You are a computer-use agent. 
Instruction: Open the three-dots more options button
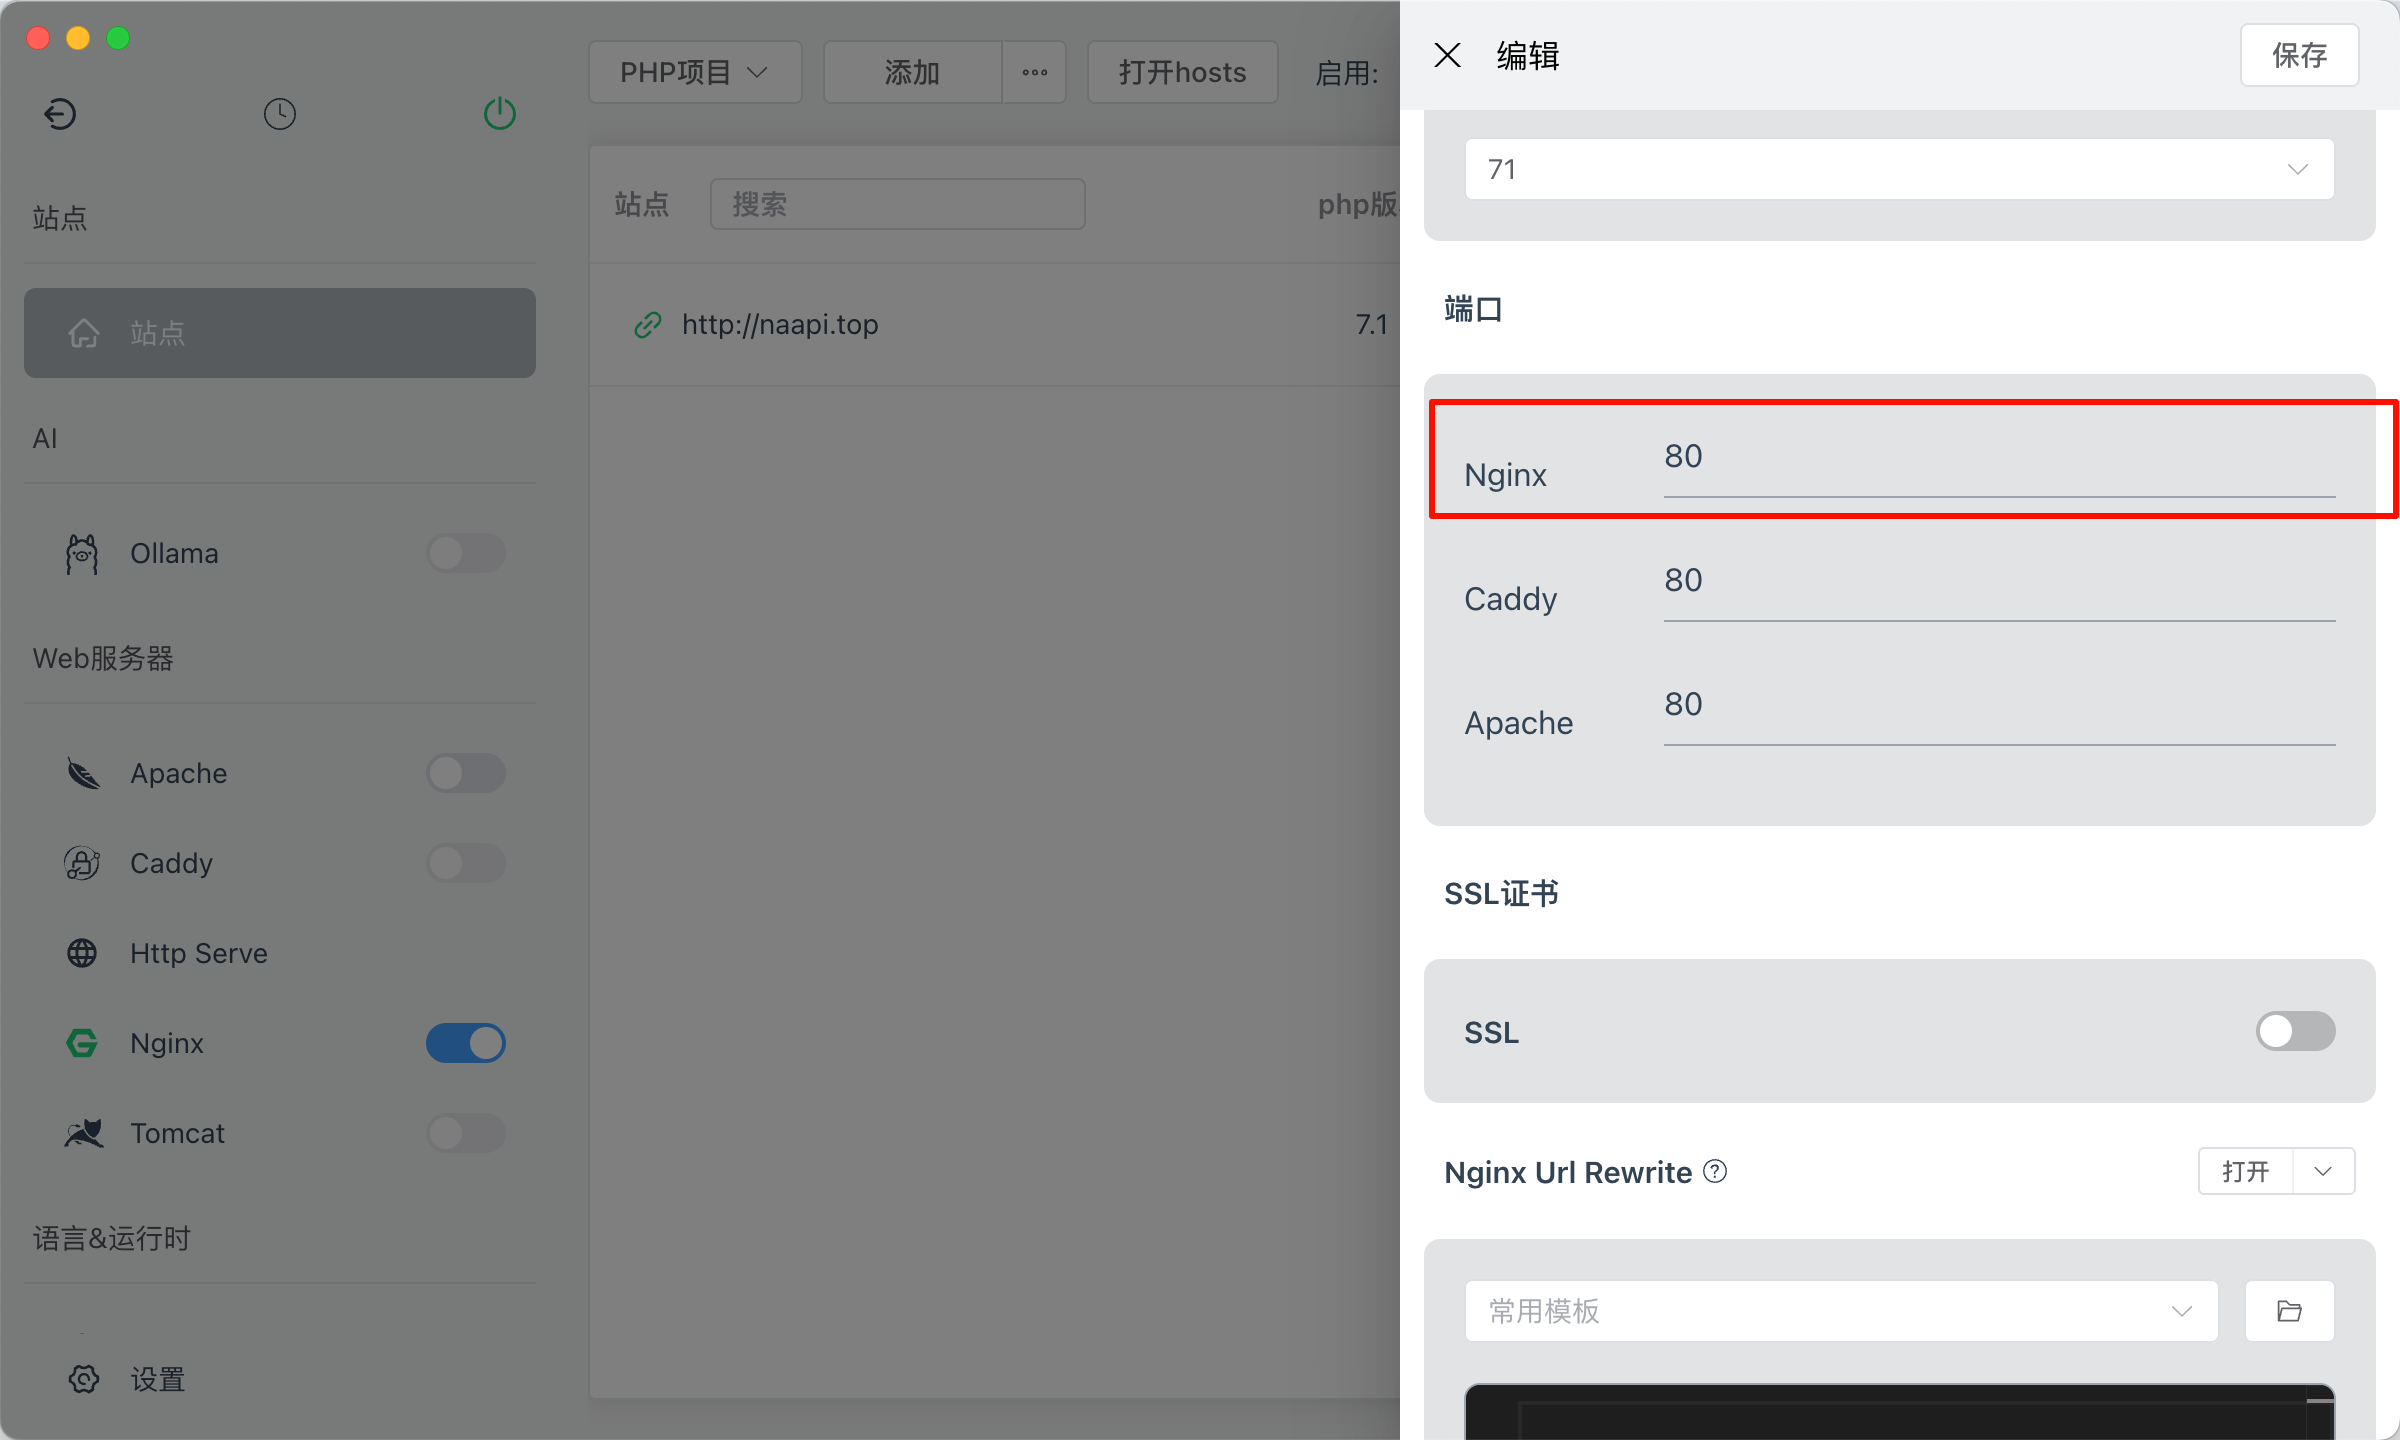coord(1035,72)
